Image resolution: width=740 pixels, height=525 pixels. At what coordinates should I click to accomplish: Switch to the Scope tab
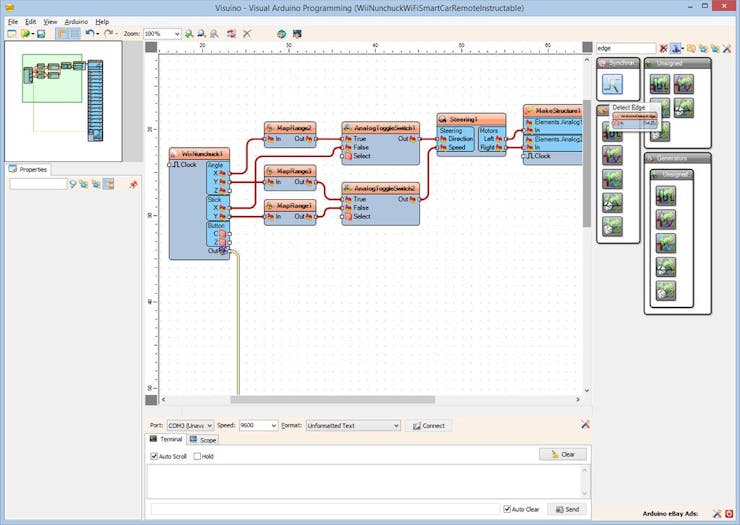click(x=207, y=439)
